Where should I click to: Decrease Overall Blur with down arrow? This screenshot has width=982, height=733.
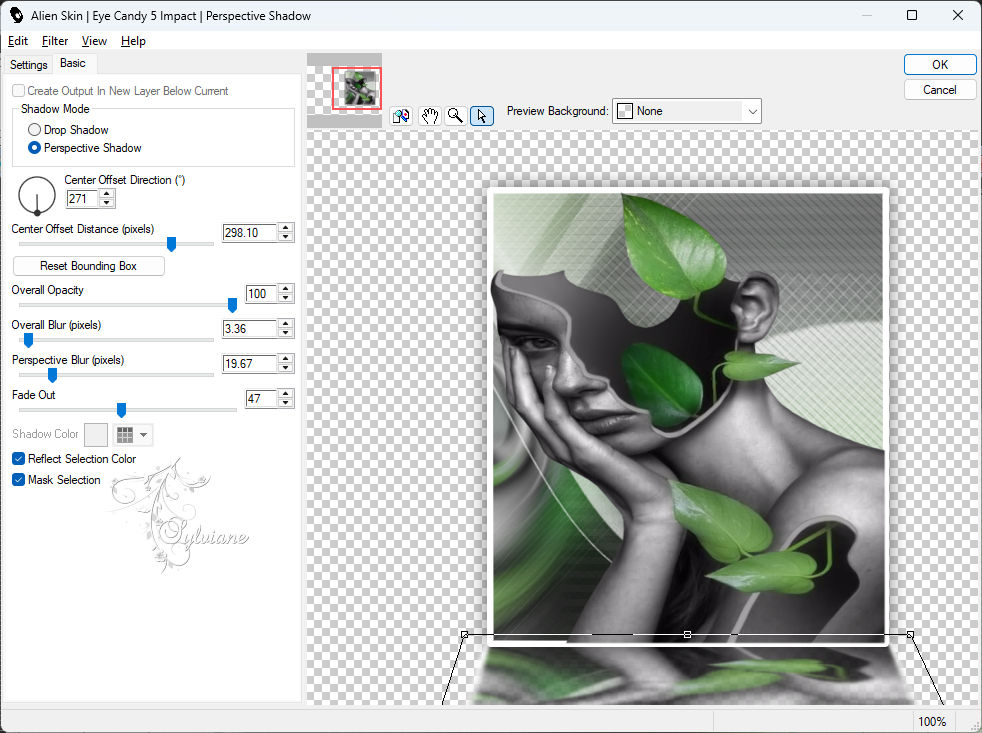point(286,333)
